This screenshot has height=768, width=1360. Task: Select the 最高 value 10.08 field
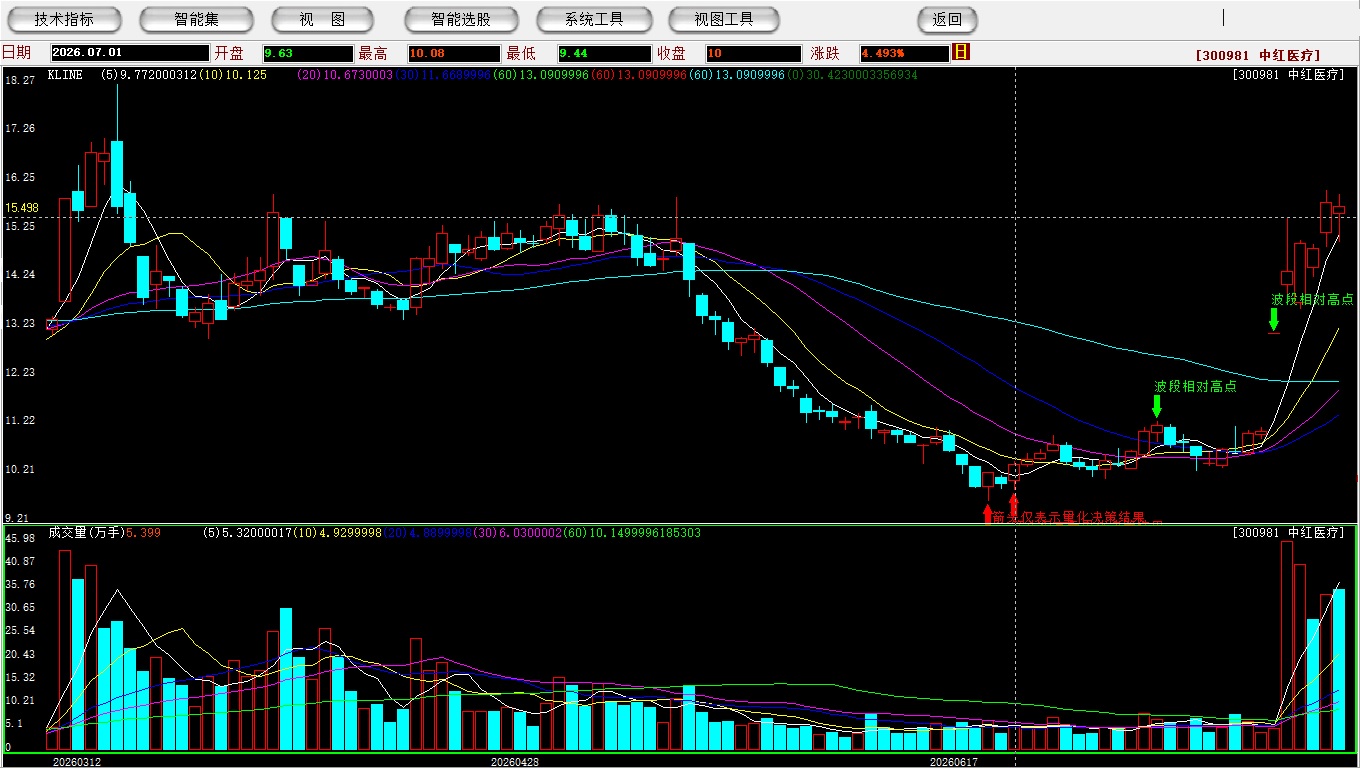coord(454,53)
